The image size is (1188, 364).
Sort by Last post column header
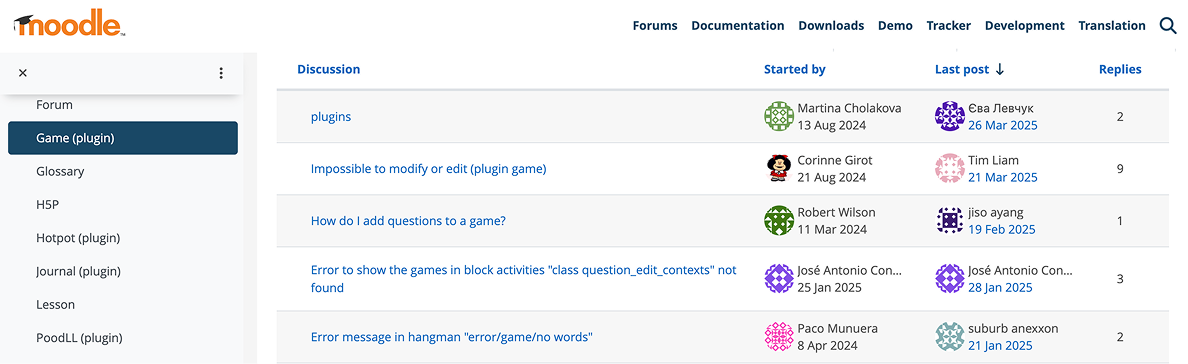coord(961,69)
